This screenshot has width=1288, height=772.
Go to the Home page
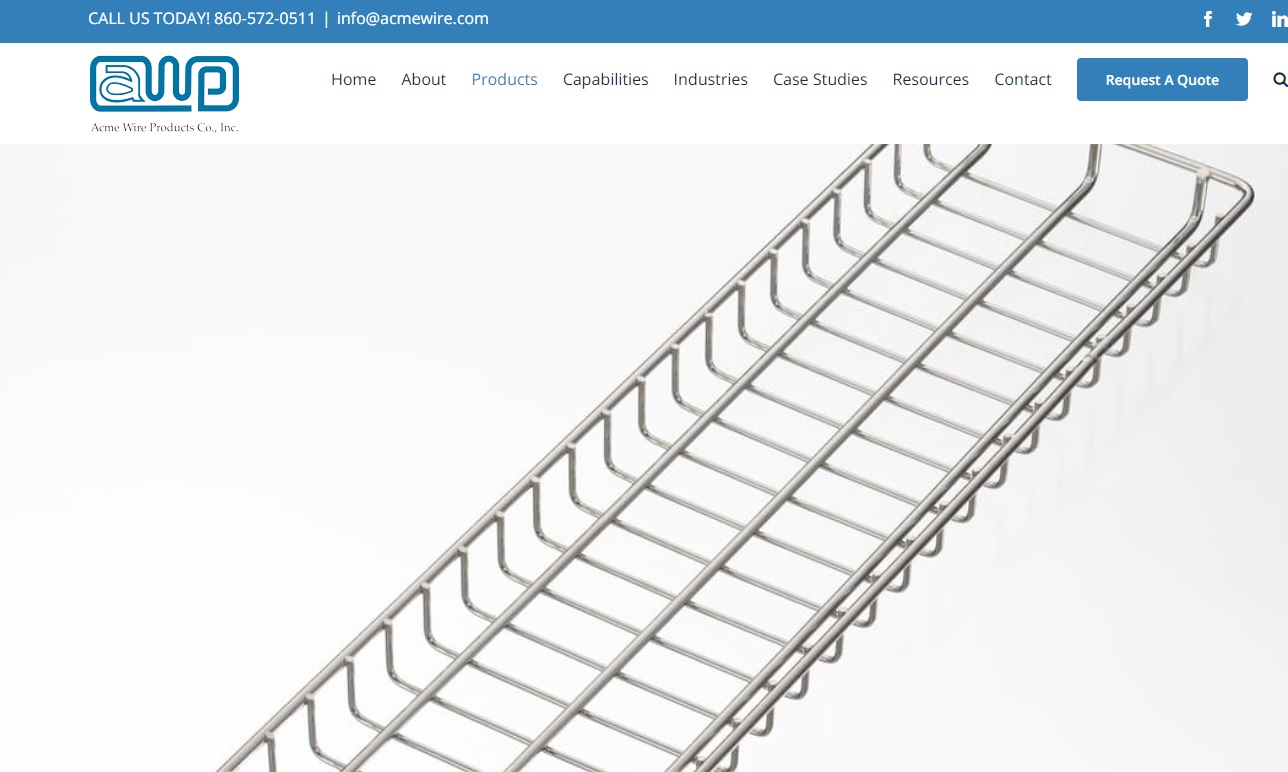[353, 79]
